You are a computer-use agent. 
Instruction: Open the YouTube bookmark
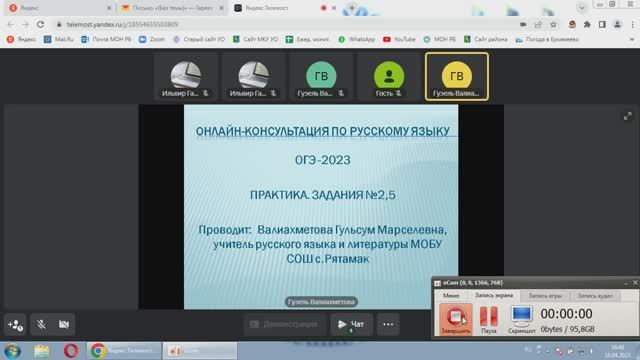(x=399, y=39)
